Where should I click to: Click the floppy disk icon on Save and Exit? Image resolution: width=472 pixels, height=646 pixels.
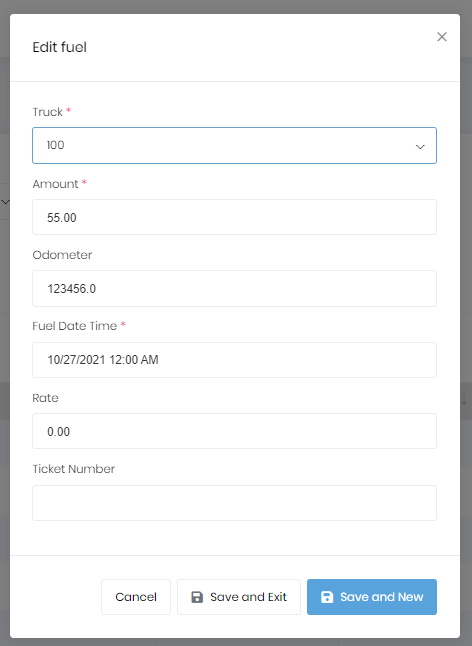pos(197,597)
